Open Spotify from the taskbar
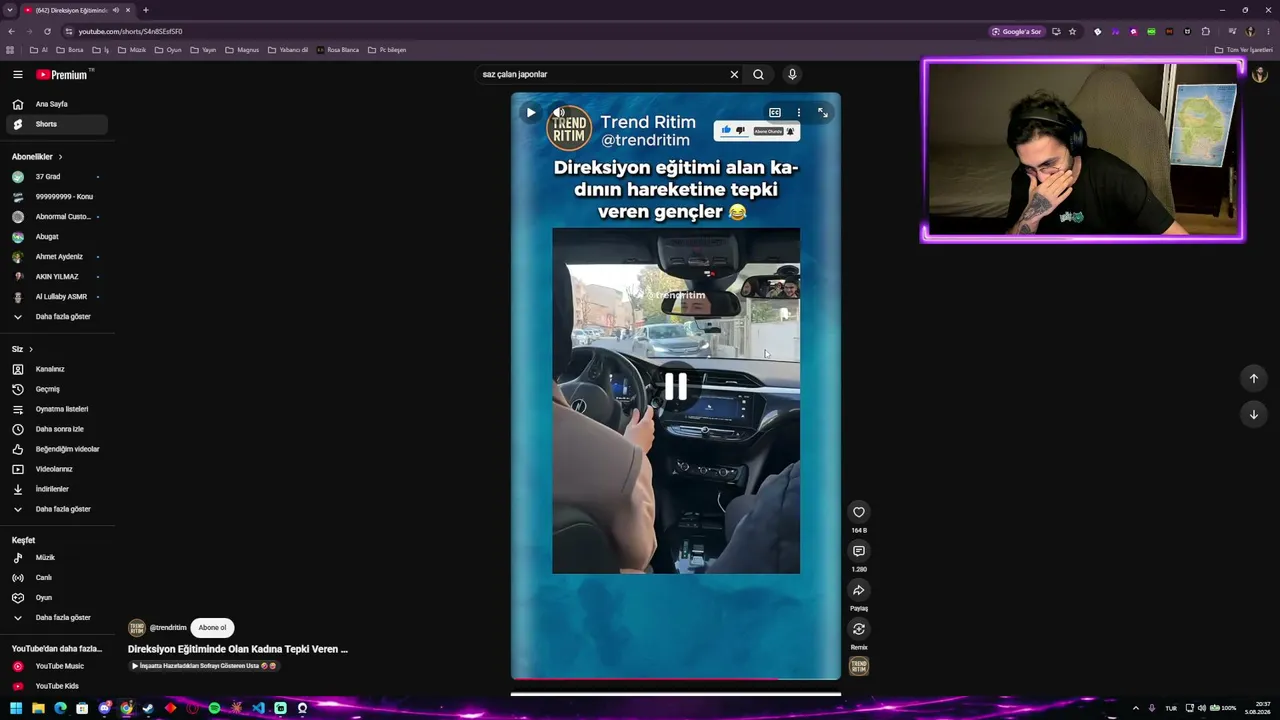This screenshot has width=1280, height=720. [x=214, y=708]
